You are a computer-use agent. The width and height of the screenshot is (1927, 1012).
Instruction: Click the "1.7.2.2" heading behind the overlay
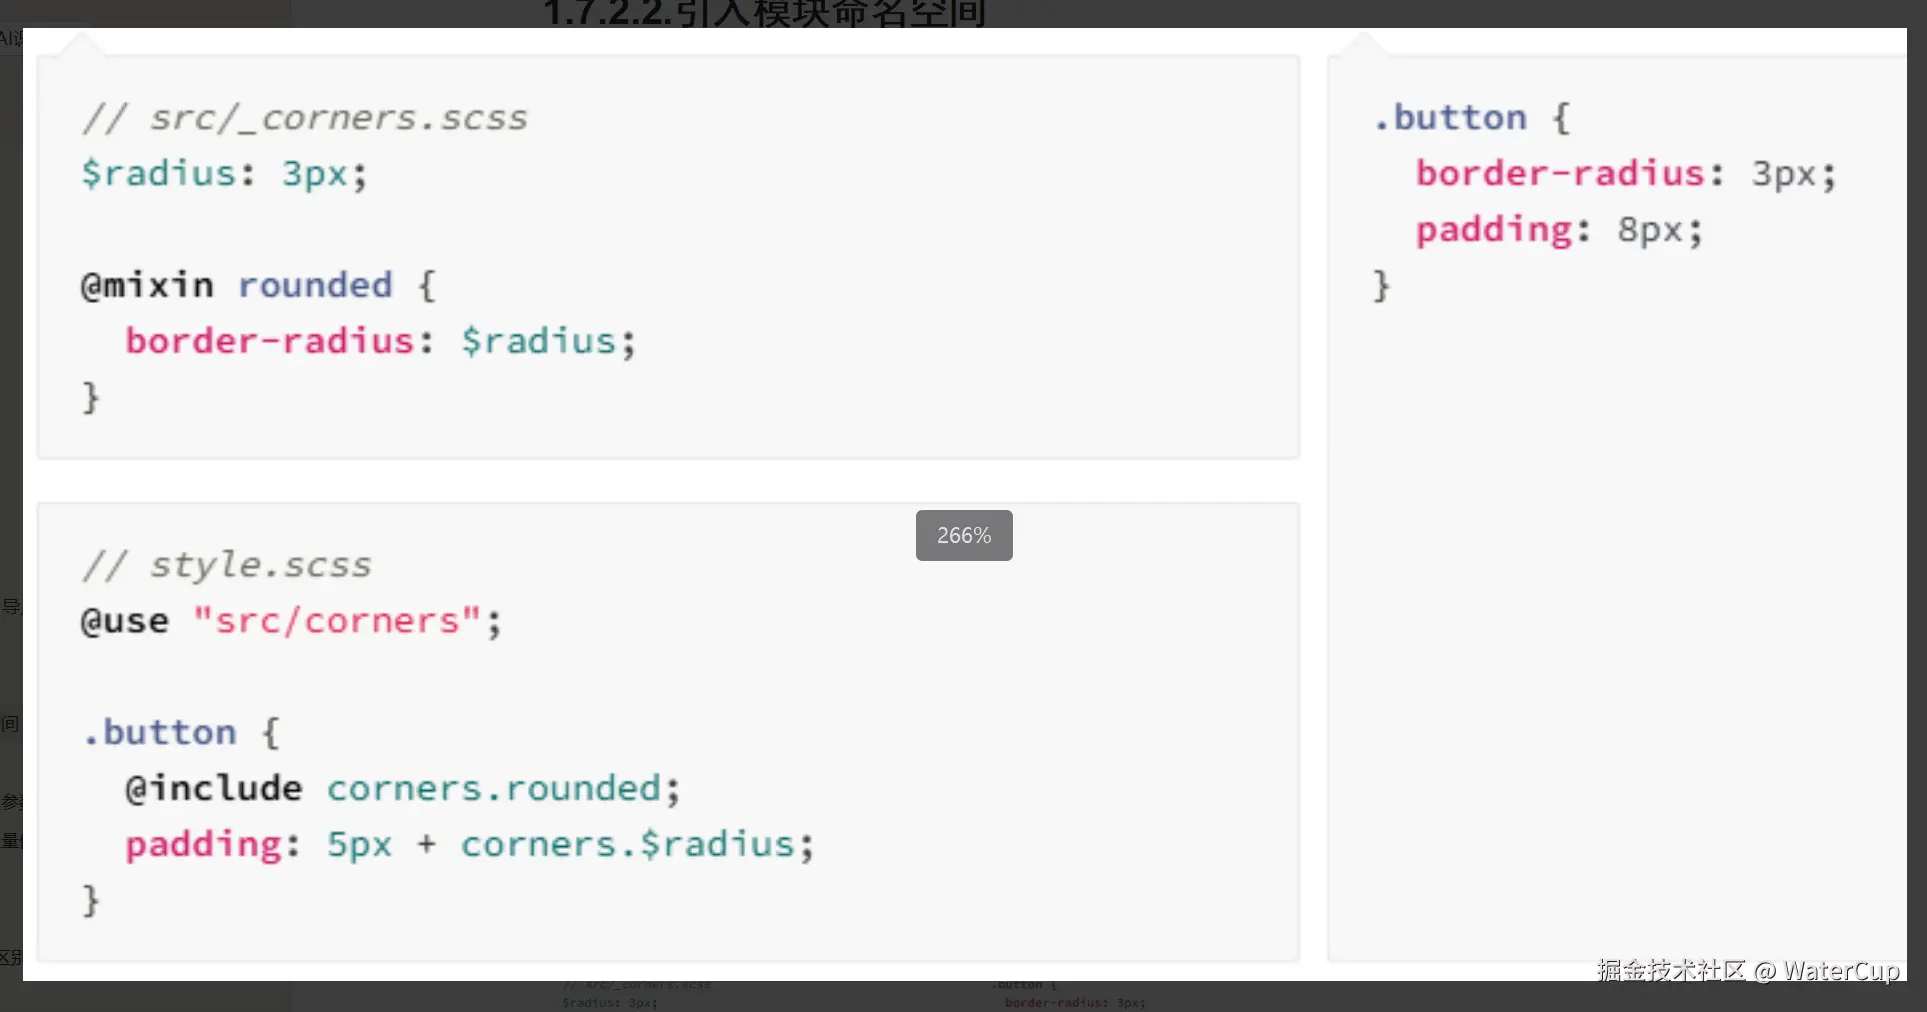click(x=764, y=14)
